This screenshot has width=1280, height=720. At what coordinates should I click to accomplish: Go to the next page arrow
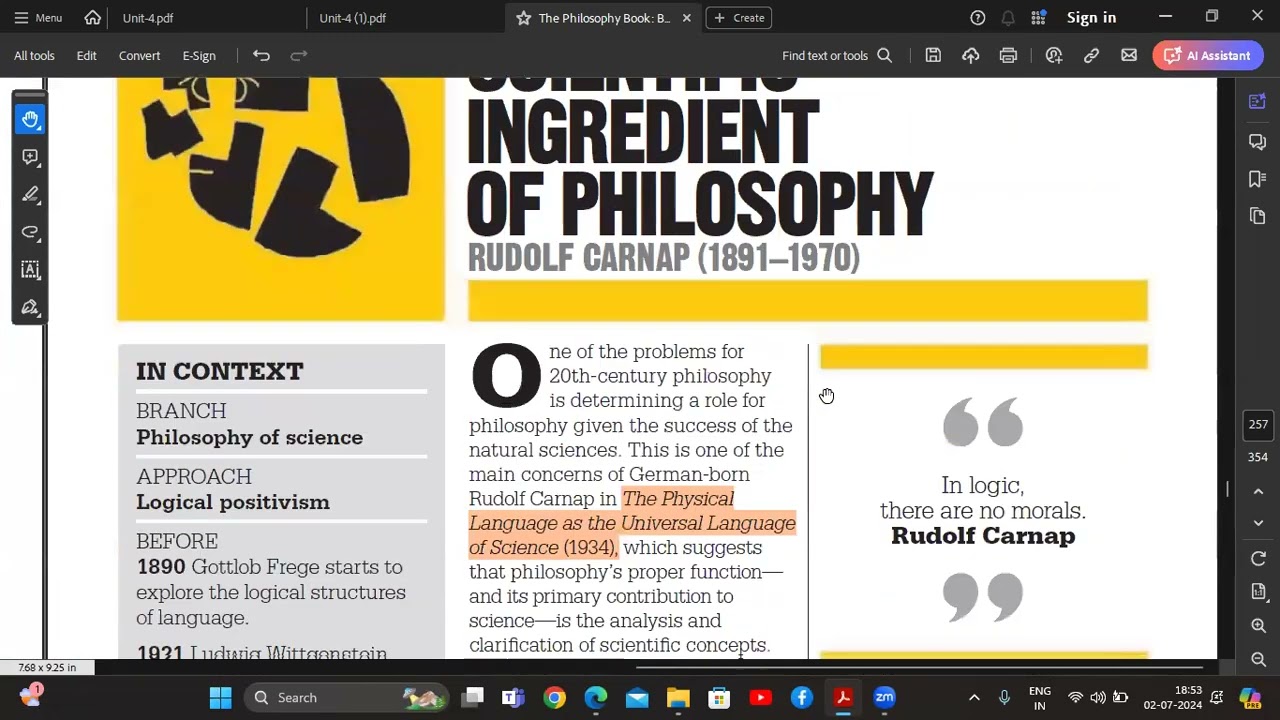coord(1258,523)
